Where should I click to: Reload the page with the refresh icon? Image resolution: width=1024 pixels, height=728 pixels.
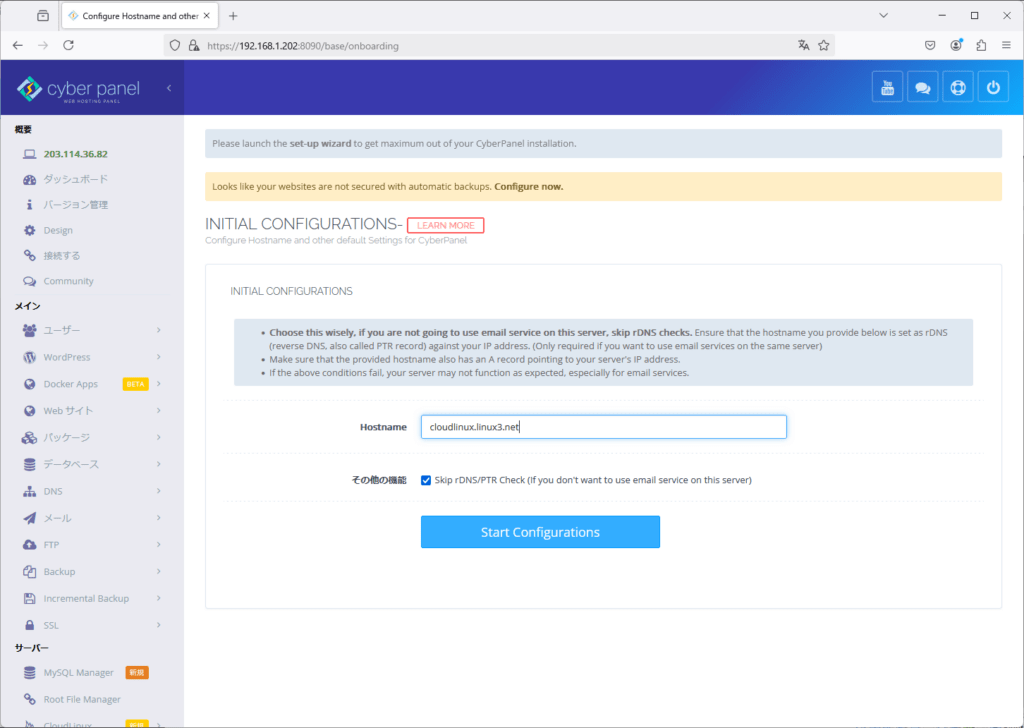(x=69, y=45)
